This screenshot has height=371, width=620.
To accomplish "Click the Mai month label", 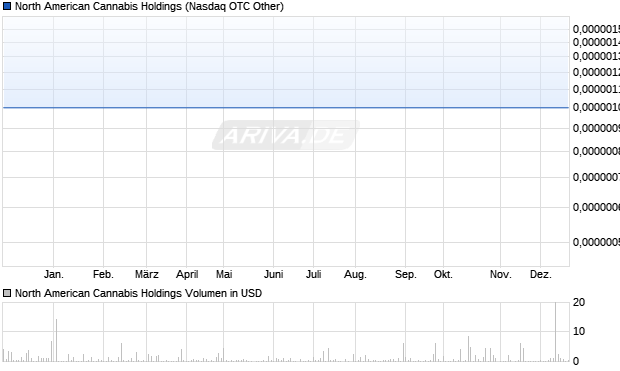I will tap(224, 274).
